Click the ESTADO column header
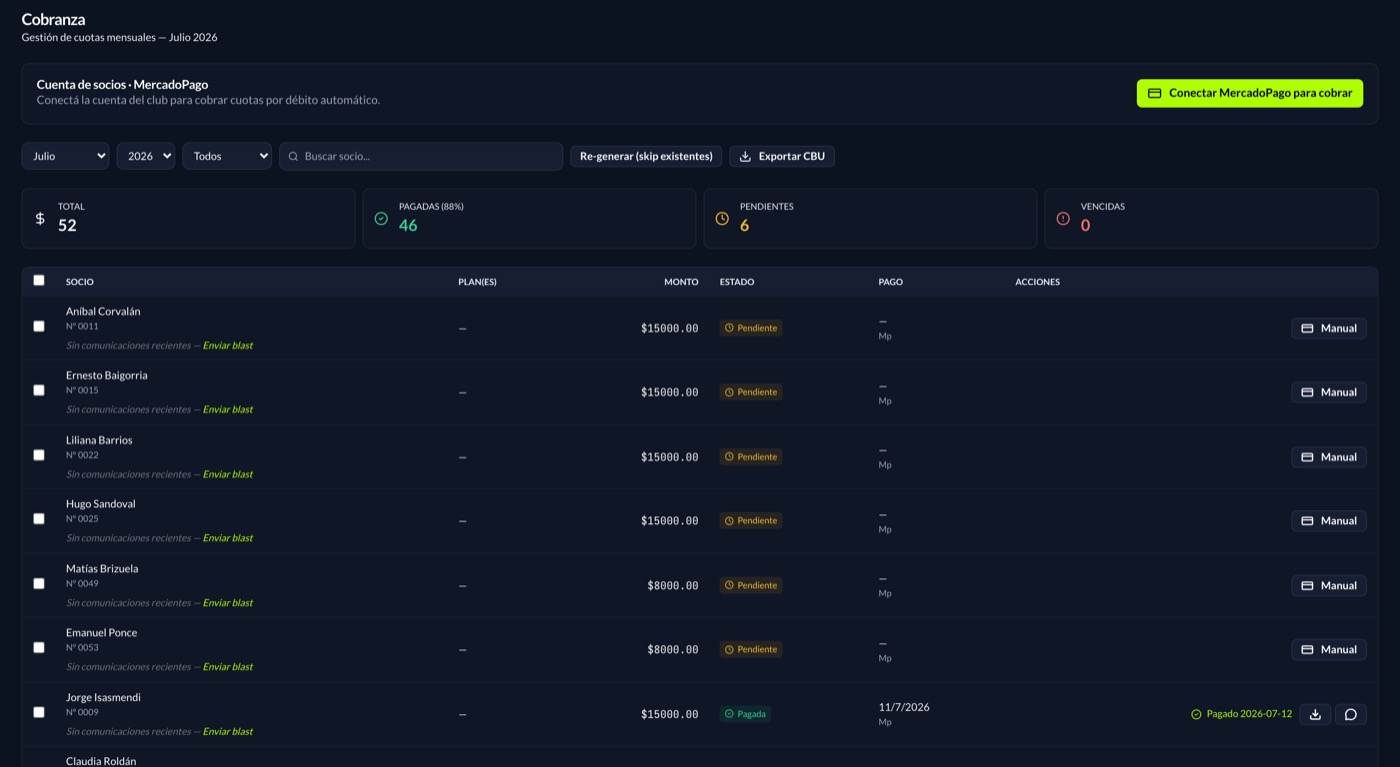 (737, 282)
